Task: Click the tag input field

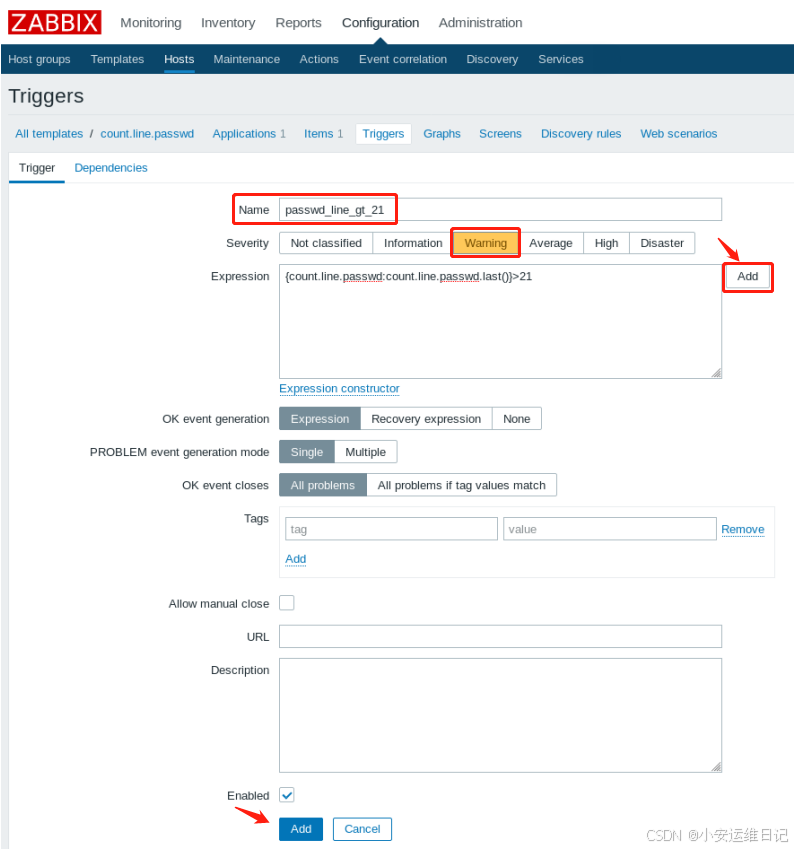Action: pos(391,529)
